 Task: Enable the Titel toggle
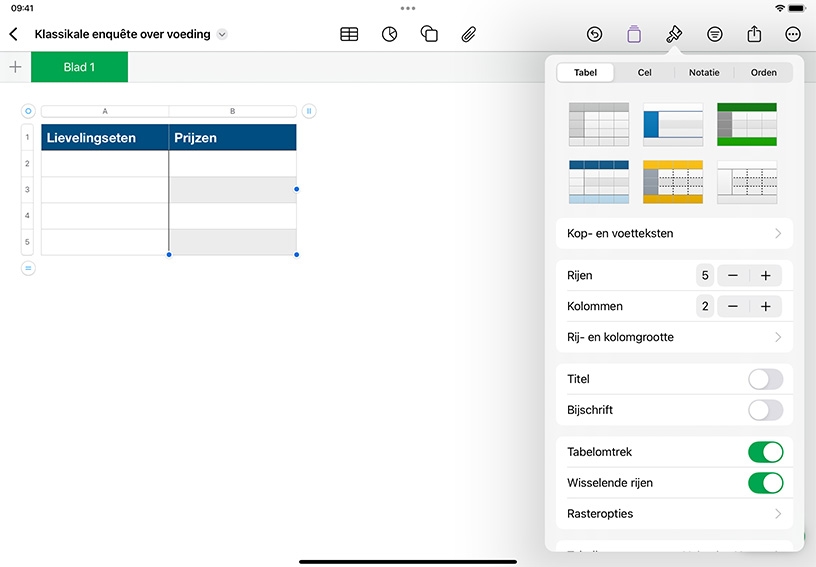[766, 379]
